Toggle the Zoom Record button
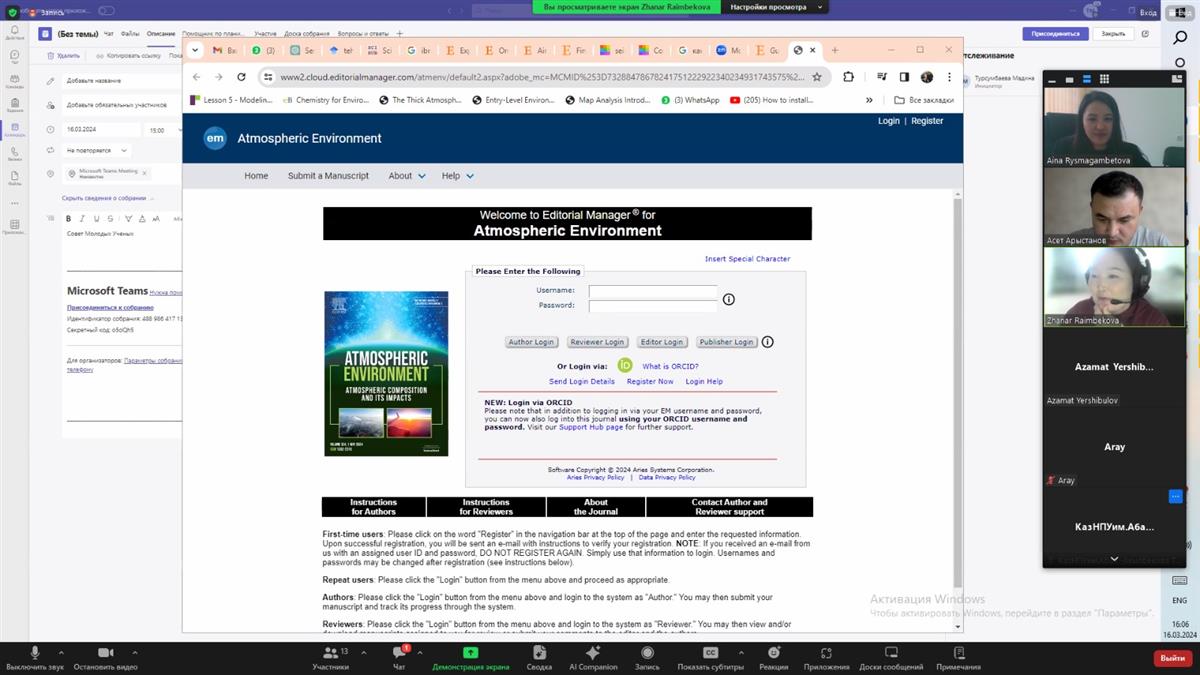This screenshot has width=1200, height=675. pos(647,653)
